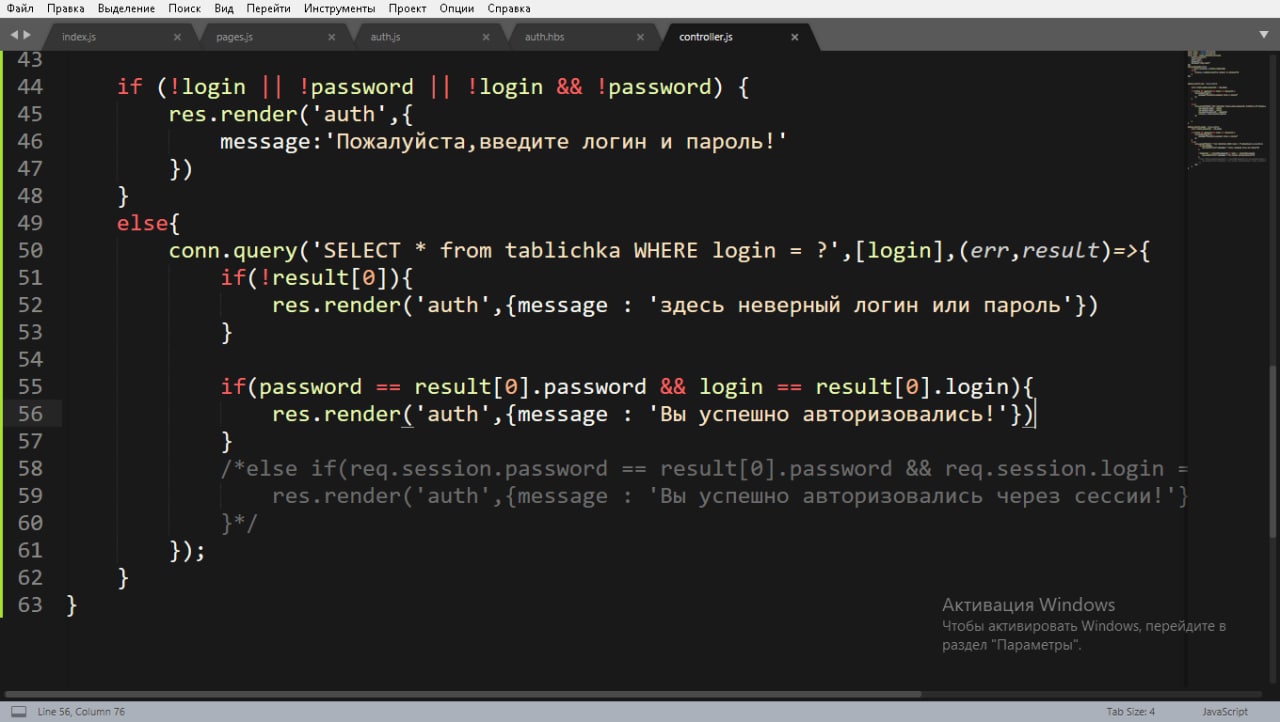Open the Поиск menu

(x=184, y=8)
